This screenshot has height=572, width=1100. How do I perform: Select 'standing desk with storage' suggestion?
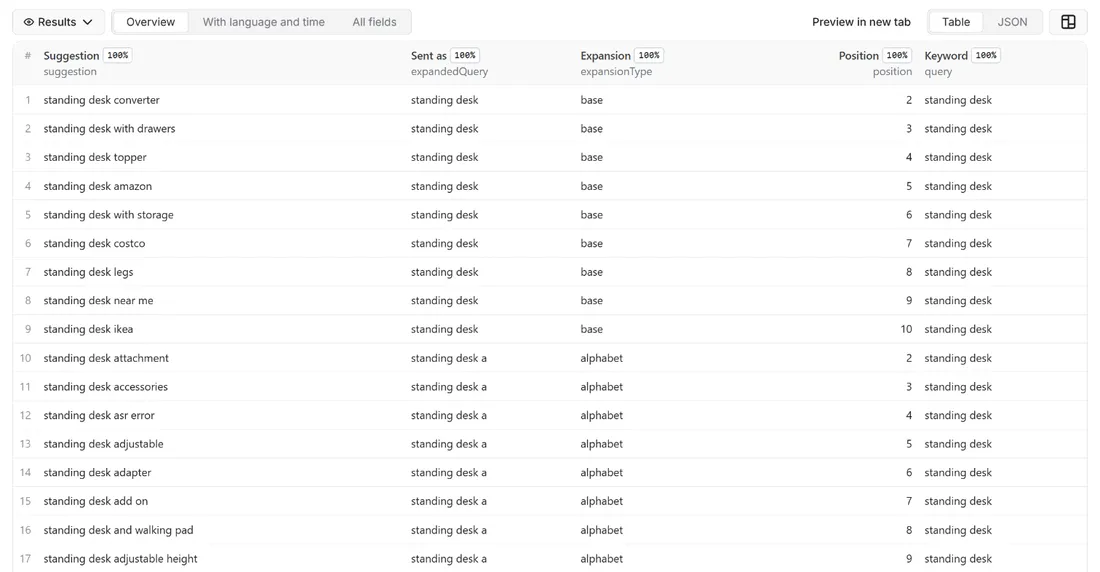(108, 215)
